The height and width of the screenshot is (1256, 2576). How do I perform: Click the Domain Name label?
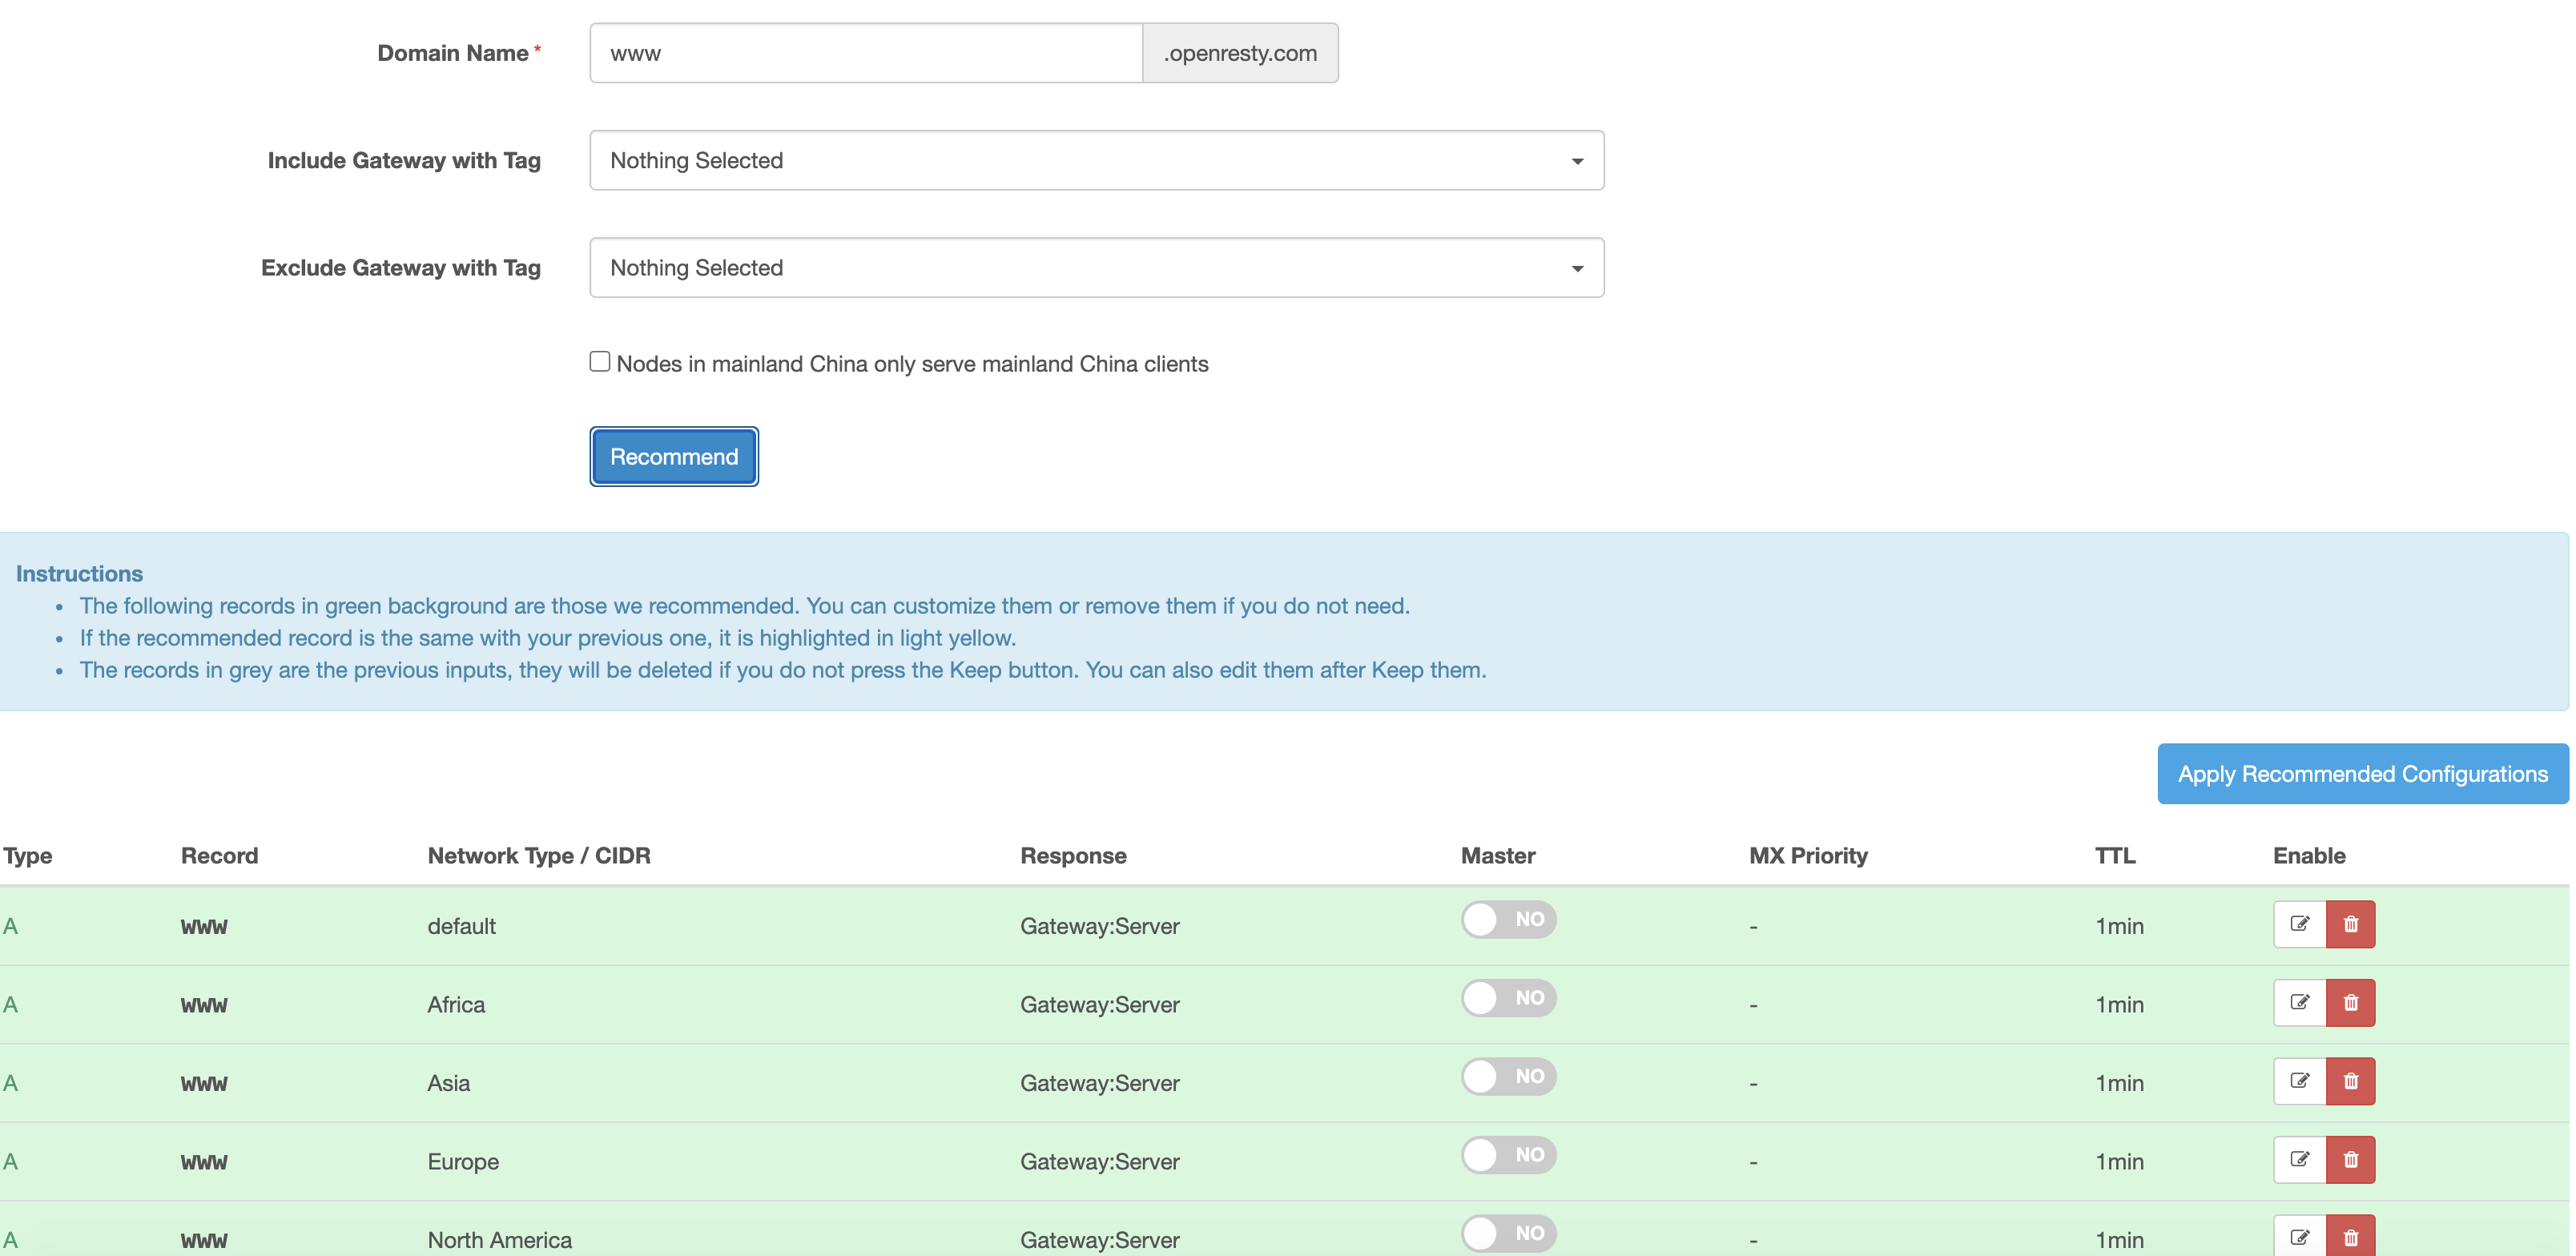tap(453, 53)
